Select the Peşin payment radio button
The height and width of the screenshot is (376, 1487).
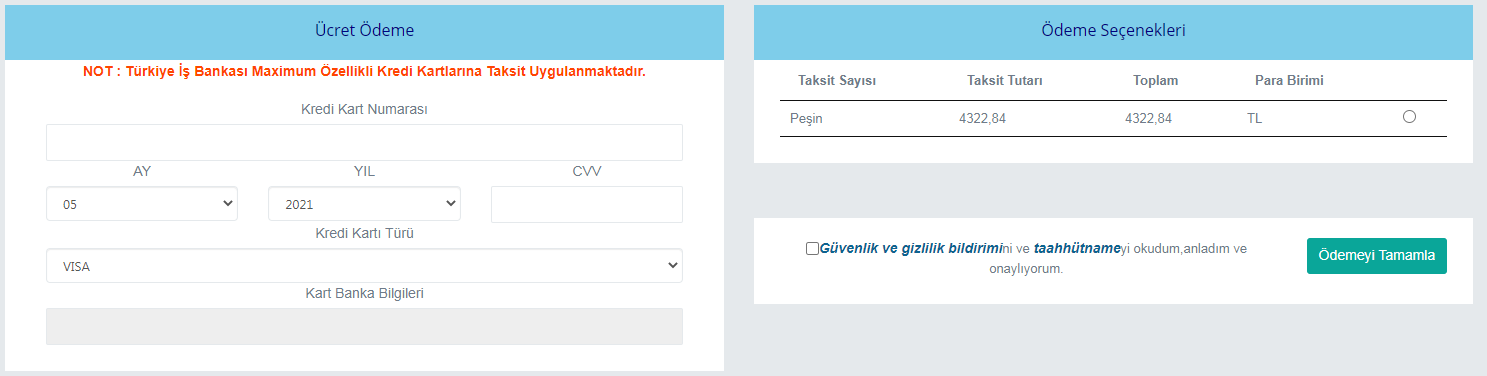1409,117
